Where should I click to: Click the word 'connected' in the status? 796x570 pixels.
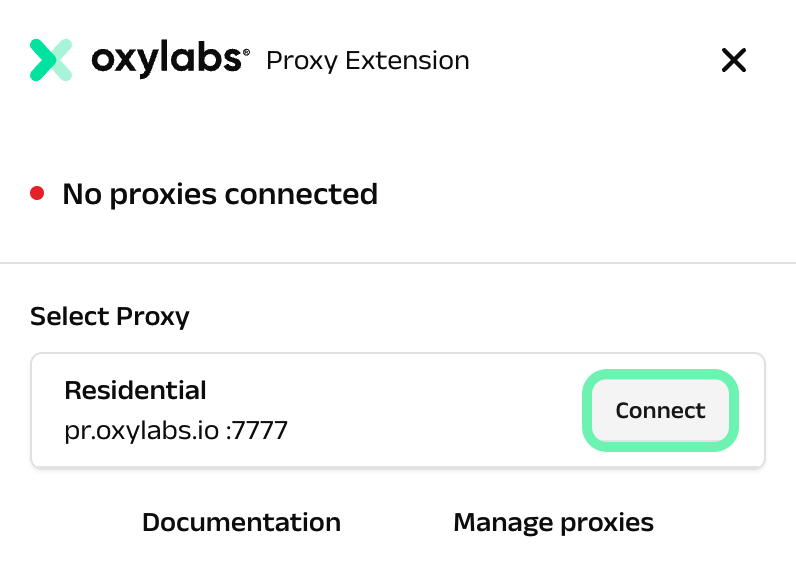tap(301, 194)
